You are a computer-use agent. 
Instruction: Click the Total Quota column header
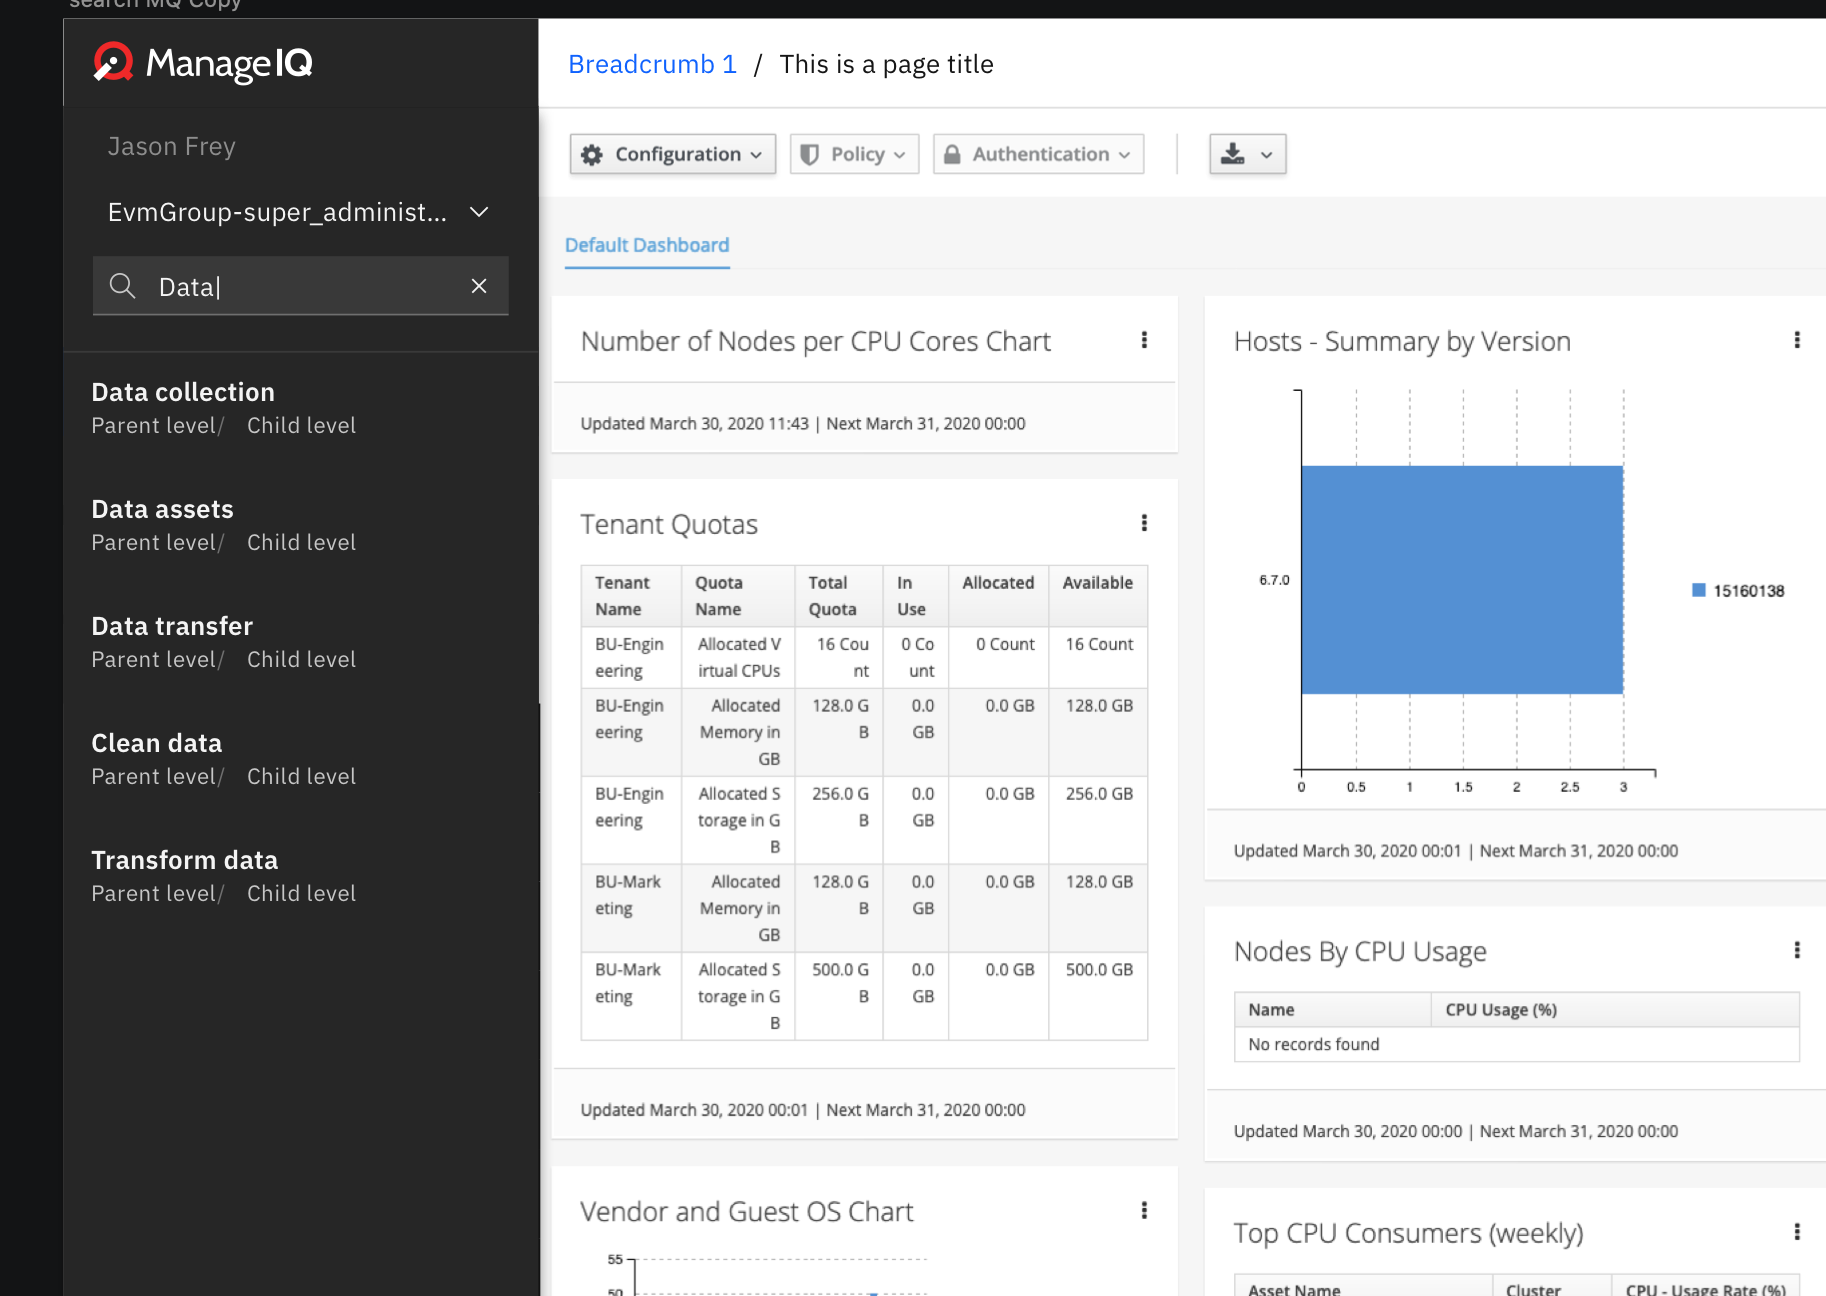click(x=839, y=596)
